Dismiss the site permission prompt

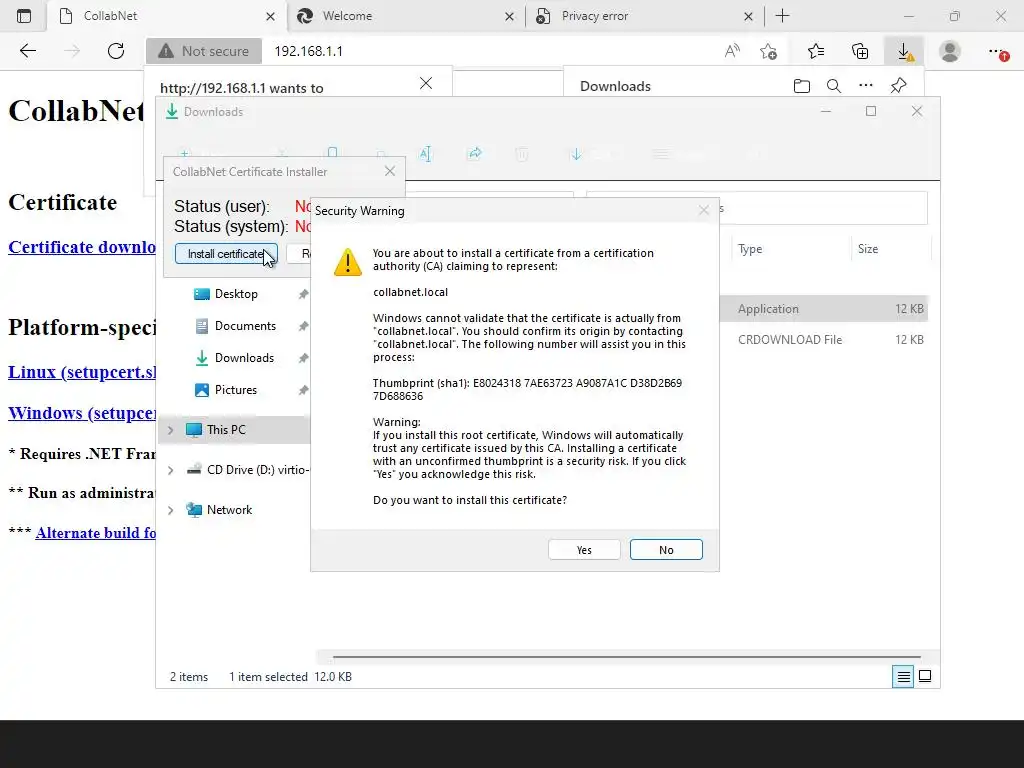(426, 83)
